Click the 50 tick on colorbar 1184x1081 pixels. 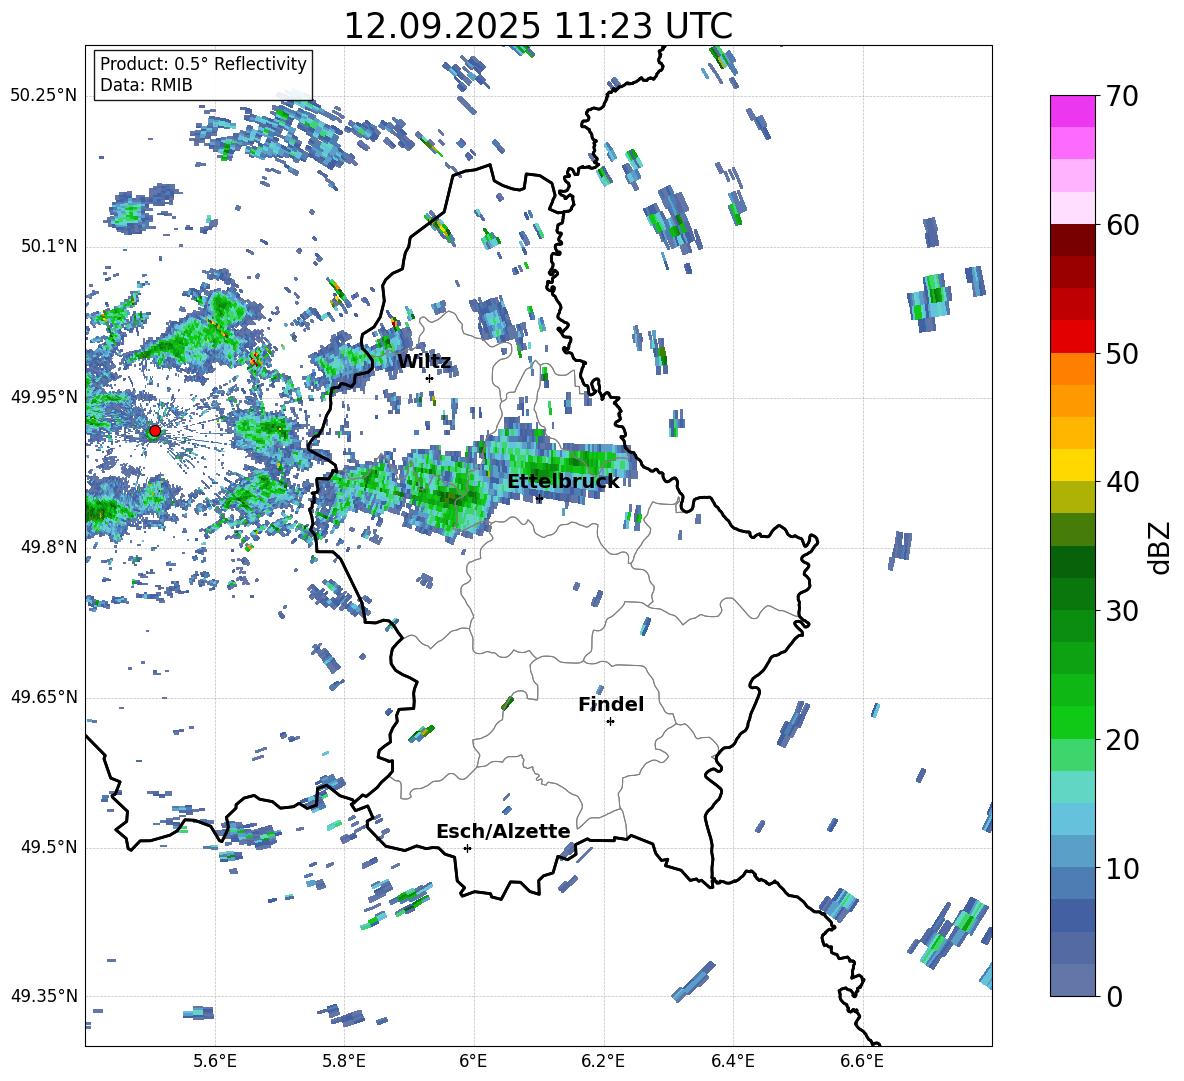1122,353
